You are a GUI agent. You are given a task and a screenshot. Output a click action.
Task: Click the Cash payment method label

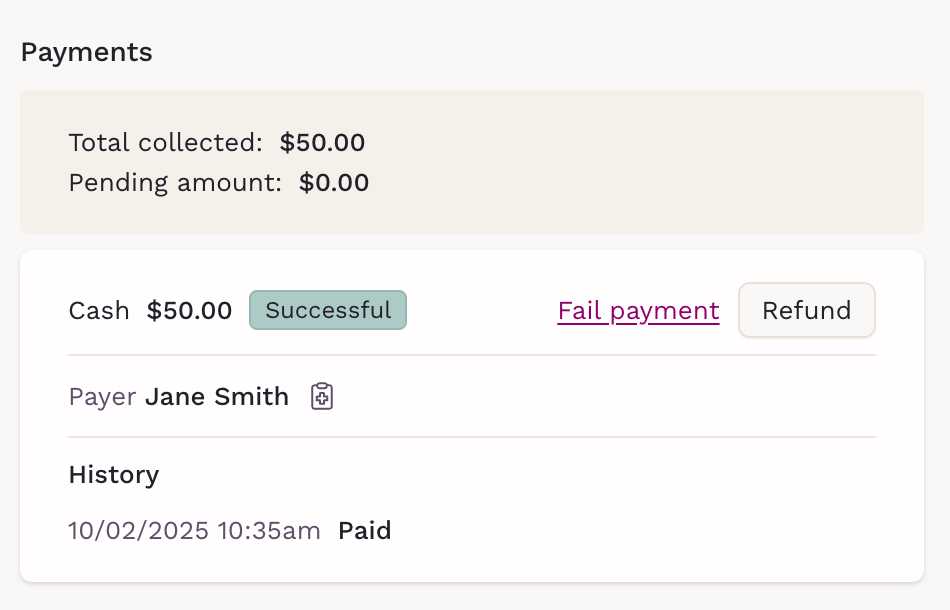coord(99,311)
